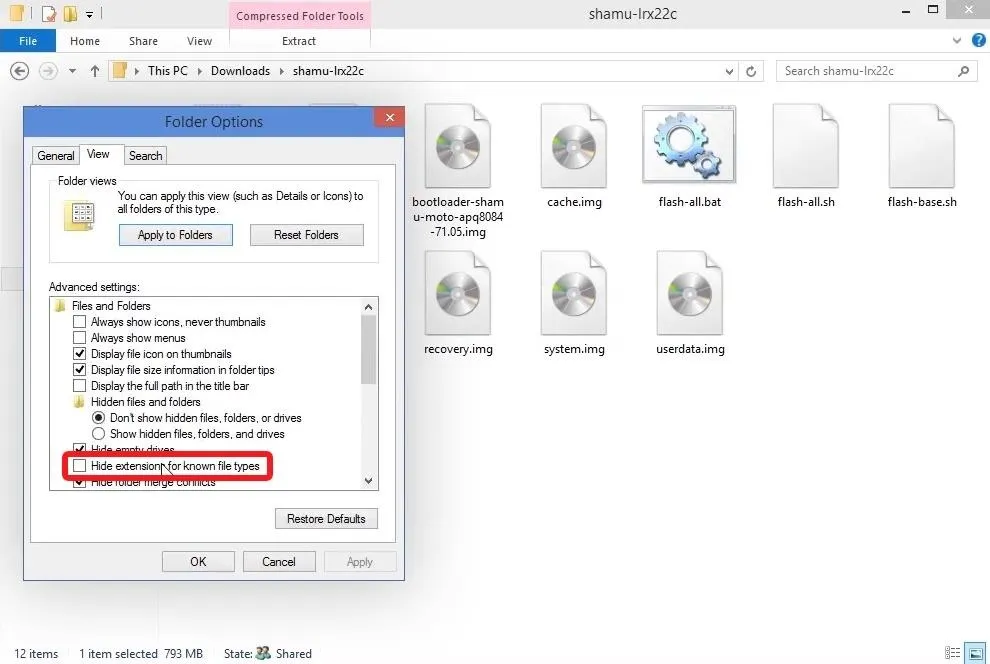Click the scroll up arrow in Advanced settings
Screen dimensions: 990x664
click(369, 307)
